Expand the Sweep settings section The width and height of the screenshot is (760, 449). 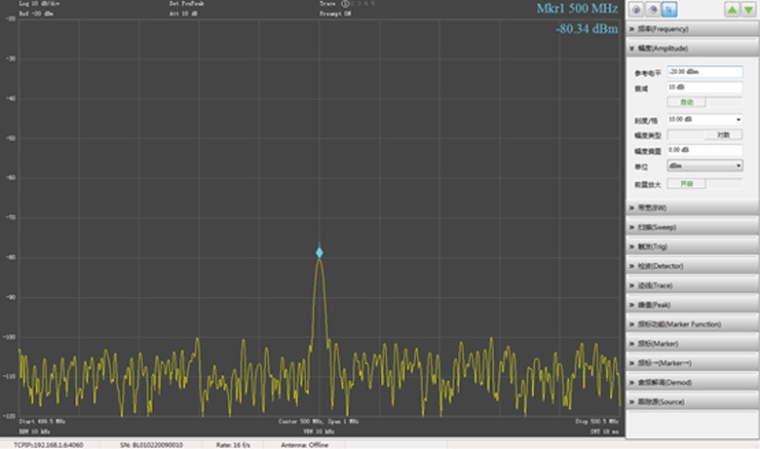pyautogui.click(x=692, y=227)
